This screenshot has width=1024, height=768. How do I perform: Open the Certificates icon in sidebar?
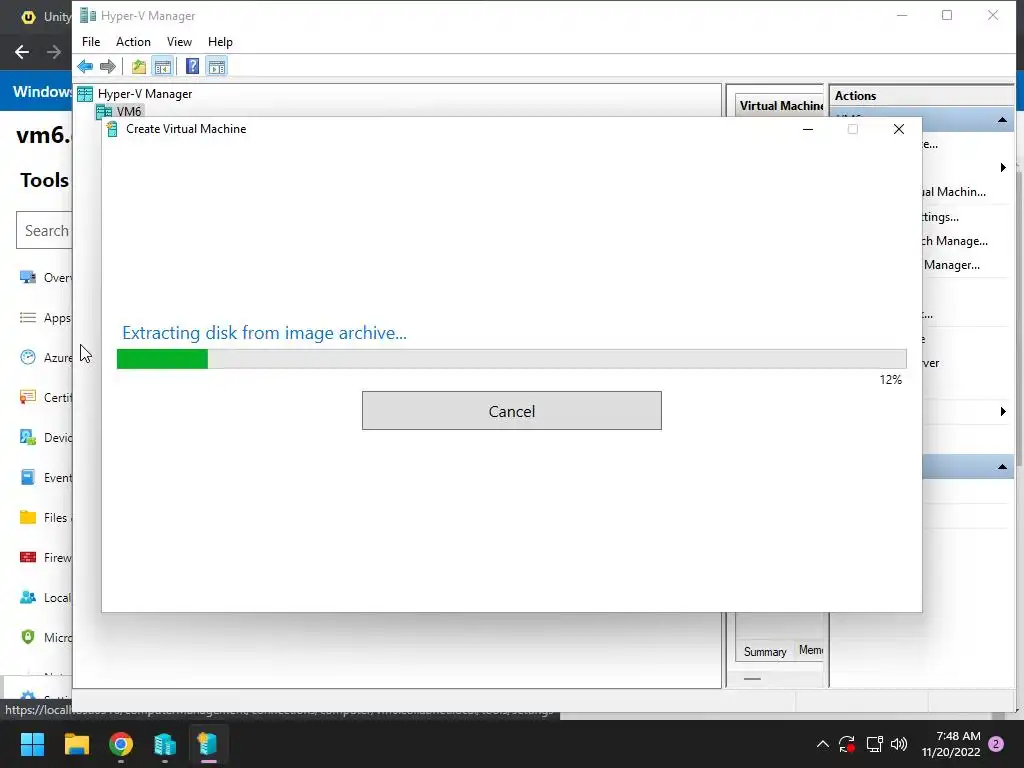(27, 397)
